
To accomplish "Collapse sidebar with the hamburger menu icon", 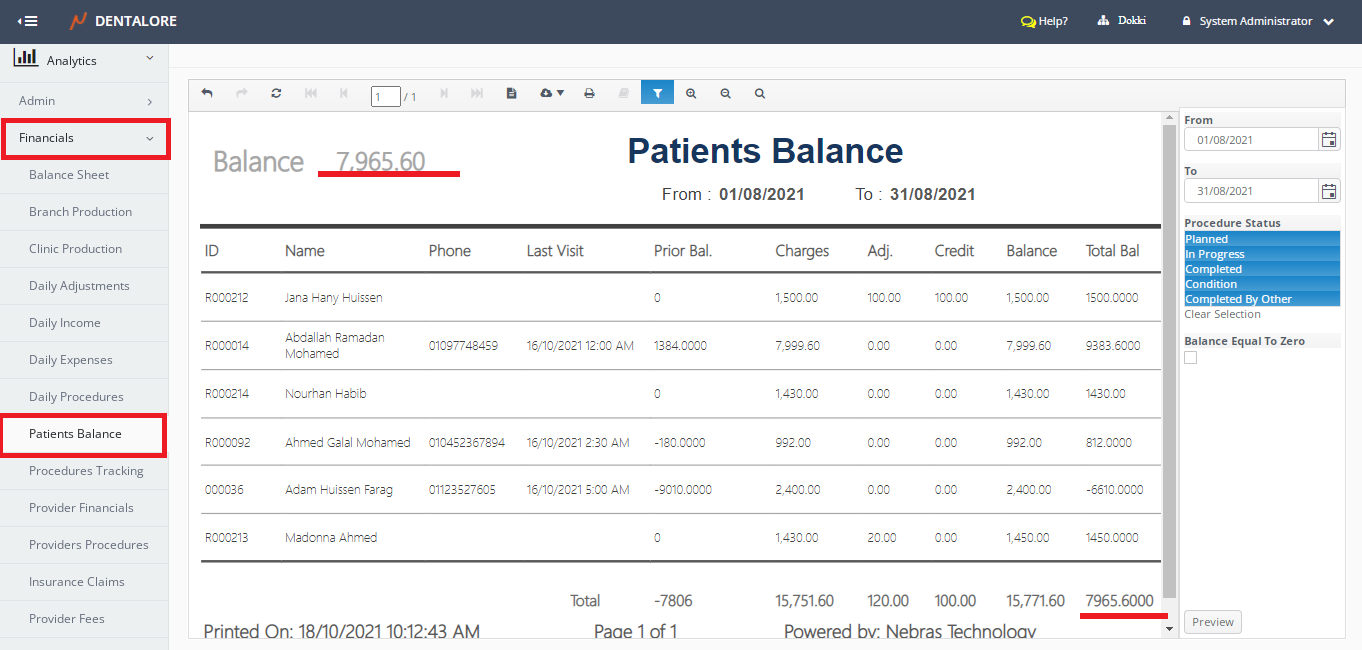I will click(x=28, y=21).
